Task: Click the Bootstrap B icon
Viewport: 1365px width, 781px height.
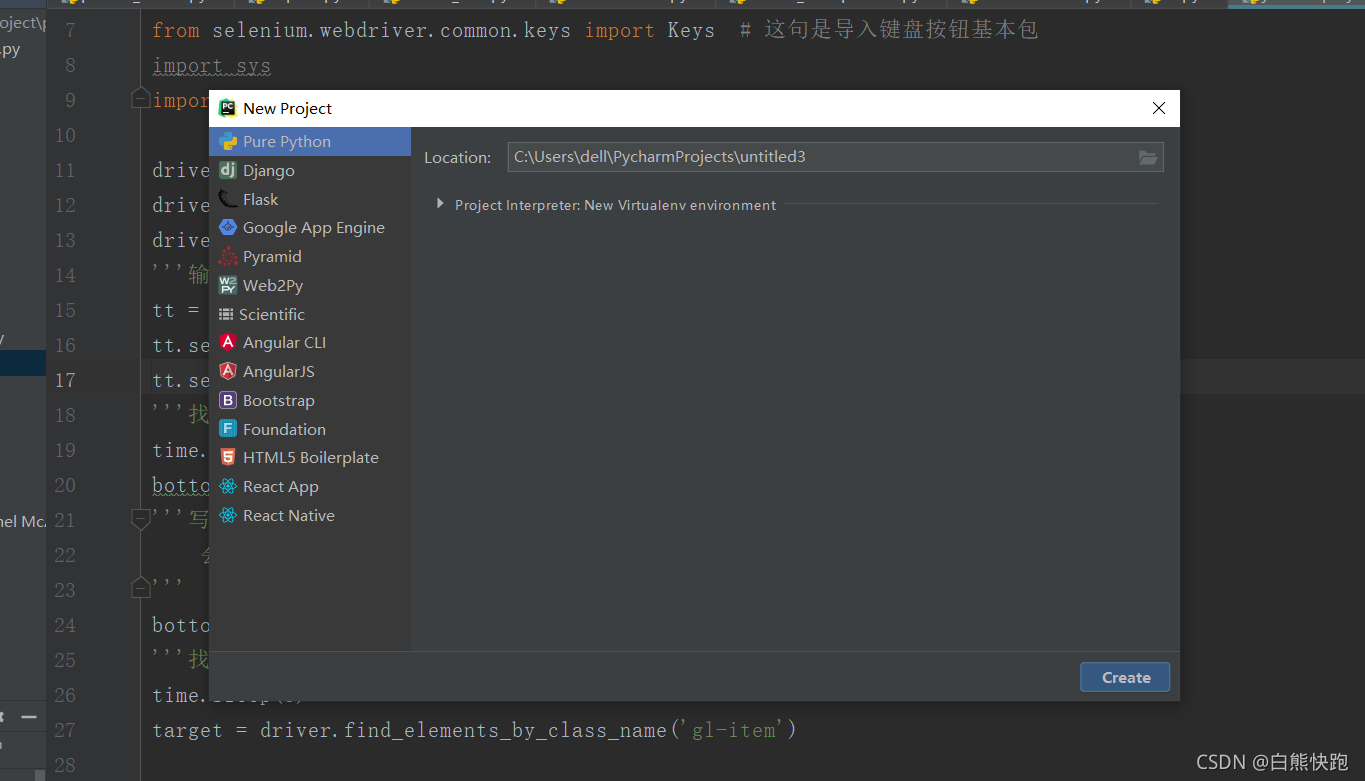Action: 228,400
